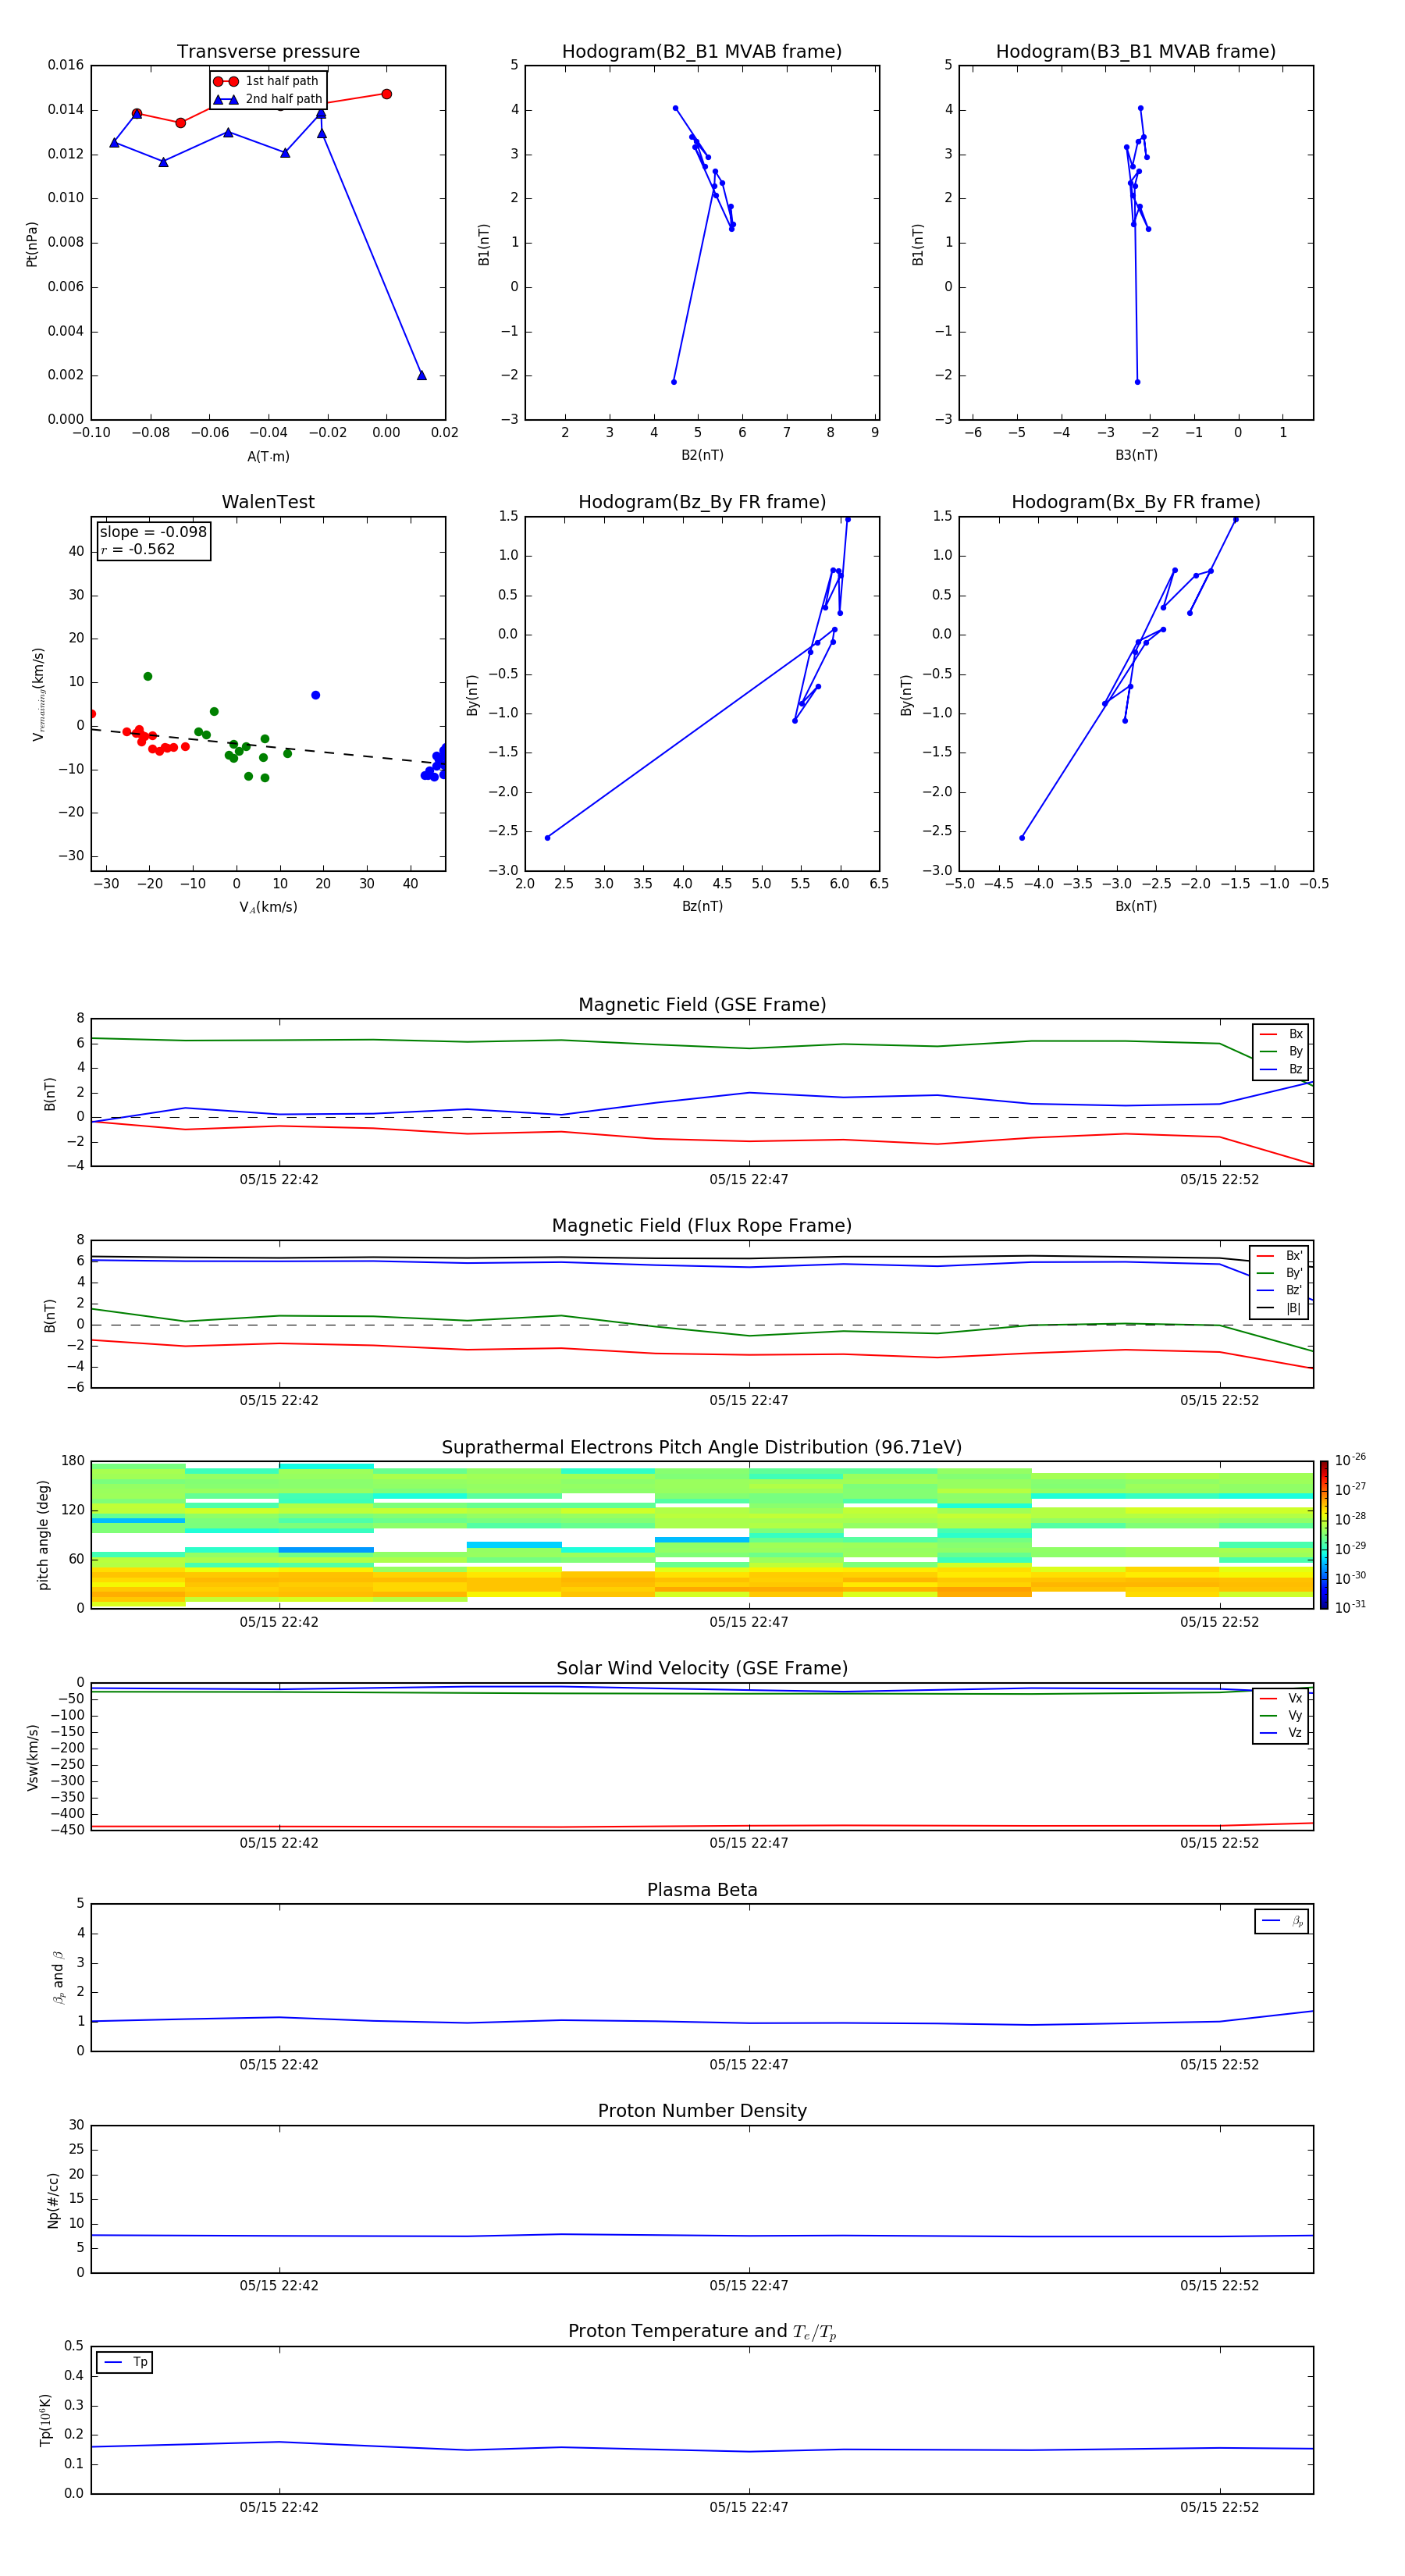Click the Suprathermal Electrons Pitch Angle title

click(702, 1448)
